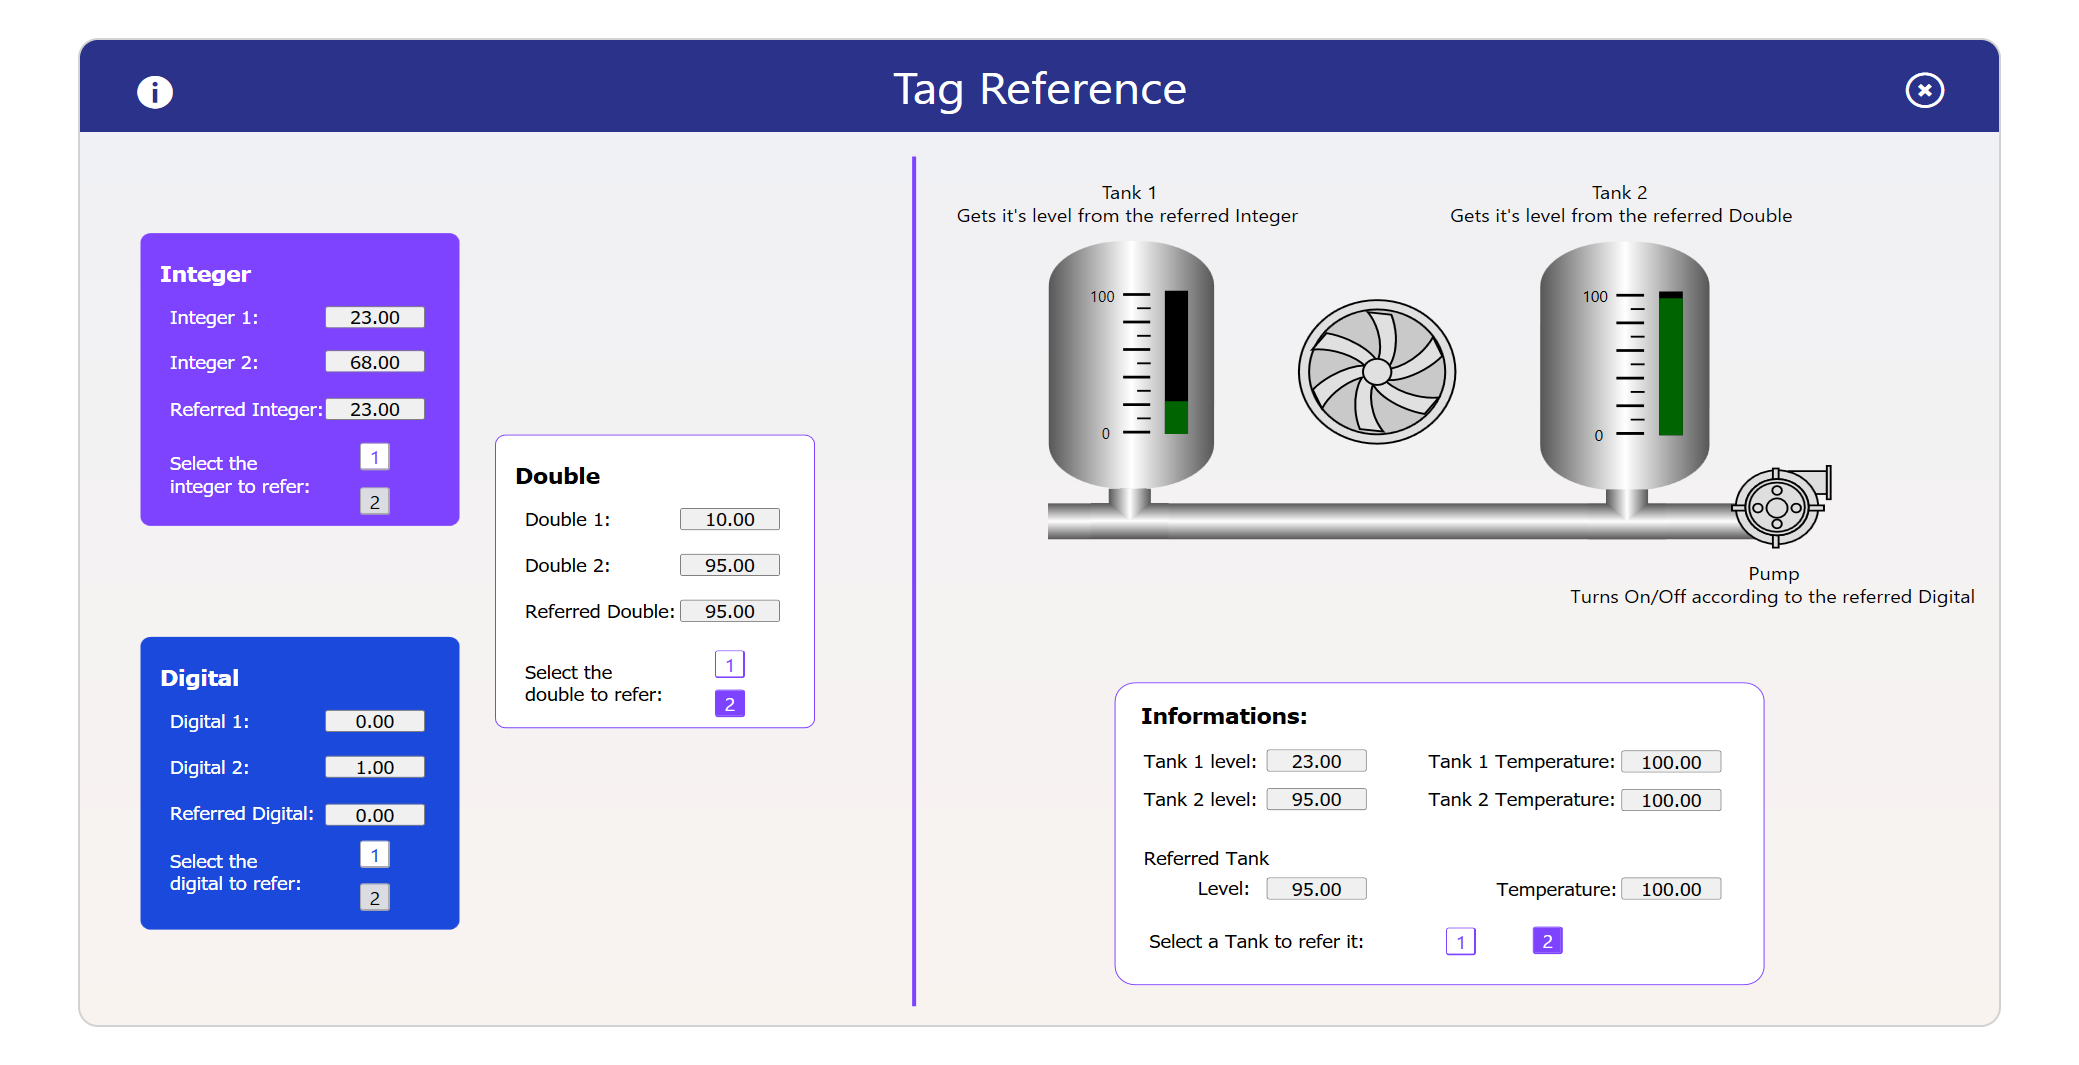Refer to Tank 1 in Informations
The width and height of the screenshot is (2079, 1065).
pyautogui.click(x=1460, y=941)
